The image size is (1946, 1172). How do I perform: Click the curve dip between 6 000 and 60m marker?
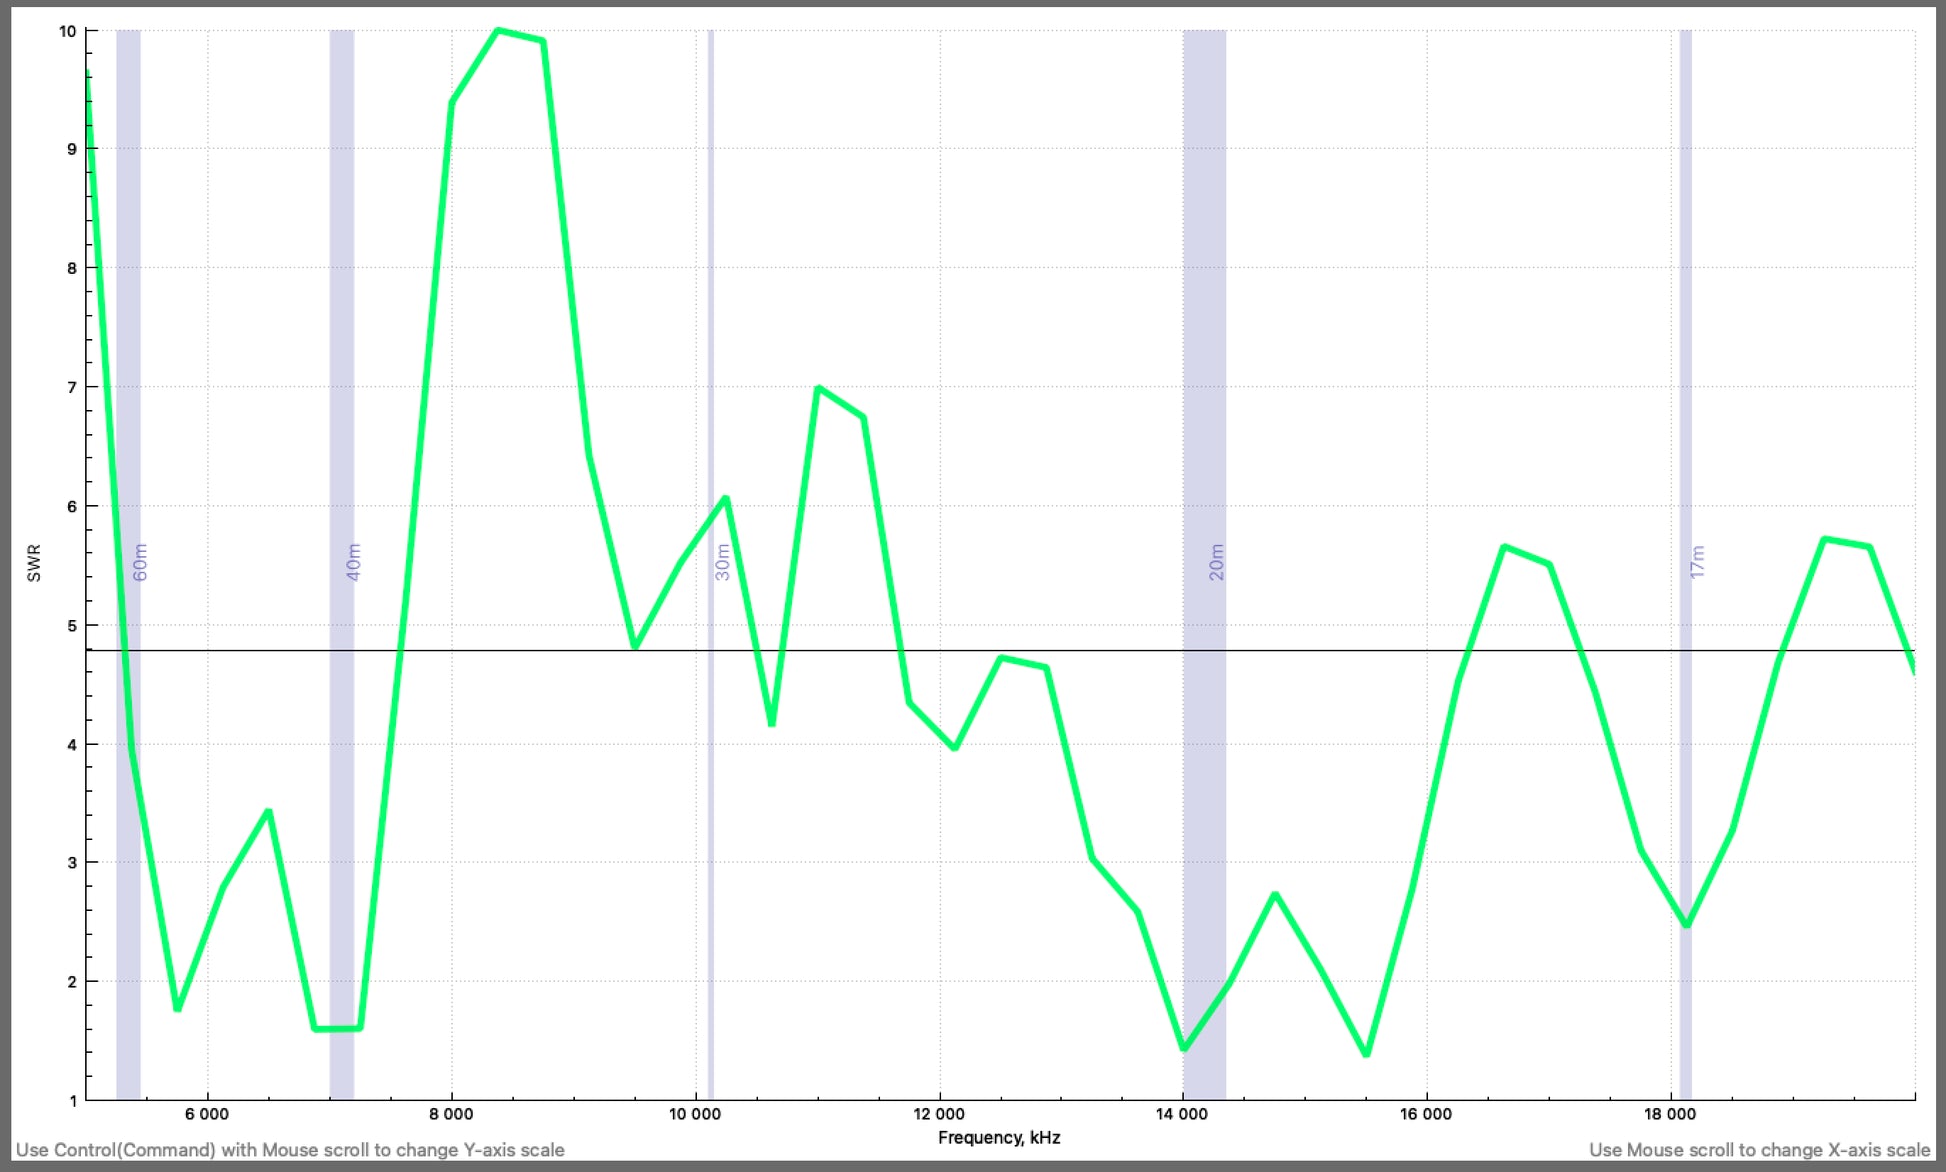pos(178,1009)
